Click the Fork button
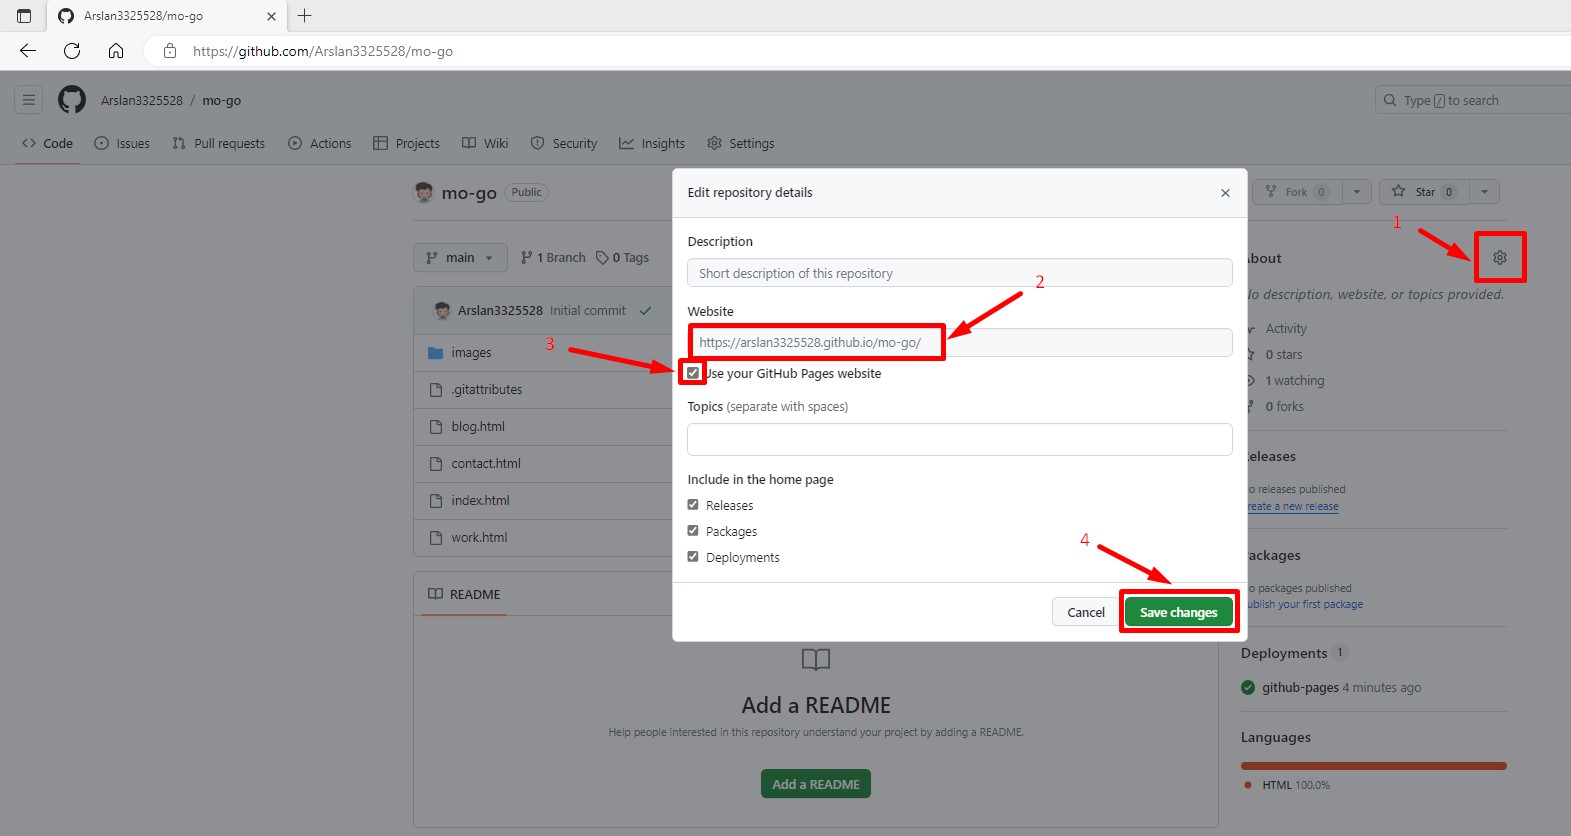The width and height of the screenshot is (1571, 836). coord(1296,192)
